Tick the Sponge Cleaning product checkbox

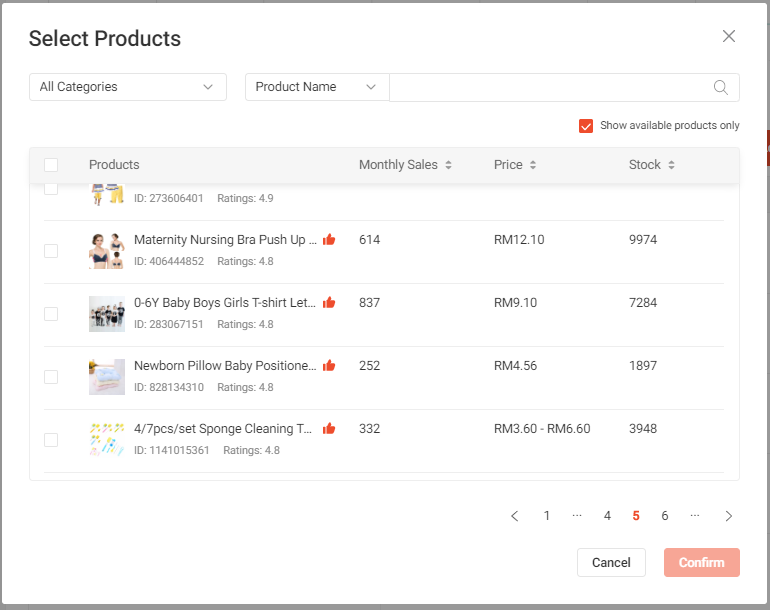pyautogui.click(x=51, y=440)
